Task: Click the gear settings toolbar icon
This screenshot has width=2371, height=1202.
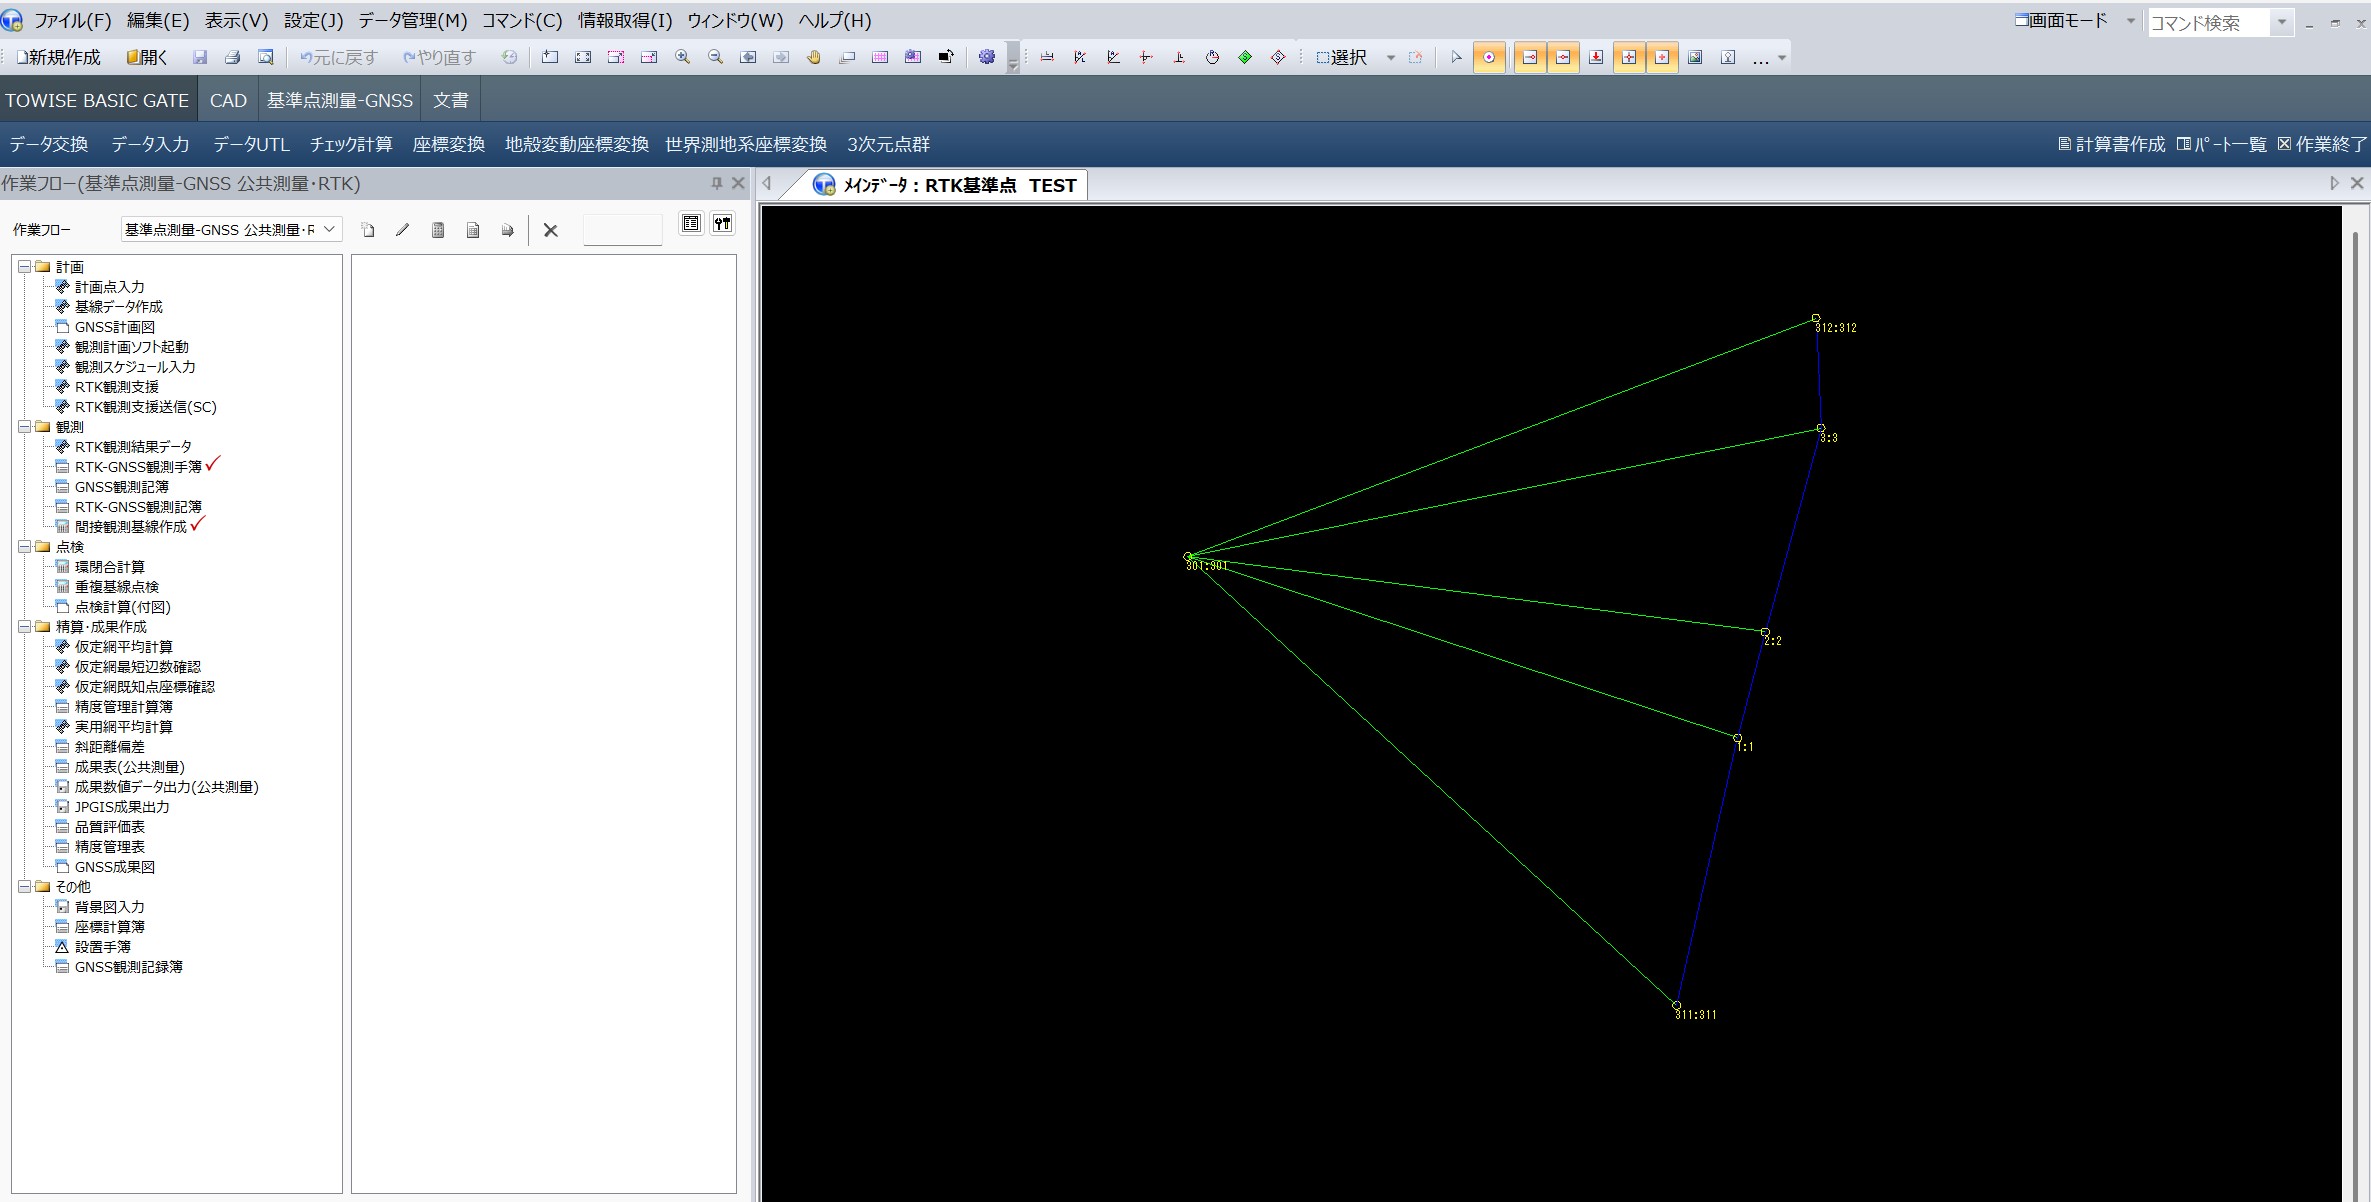Action: click(987, 58)
